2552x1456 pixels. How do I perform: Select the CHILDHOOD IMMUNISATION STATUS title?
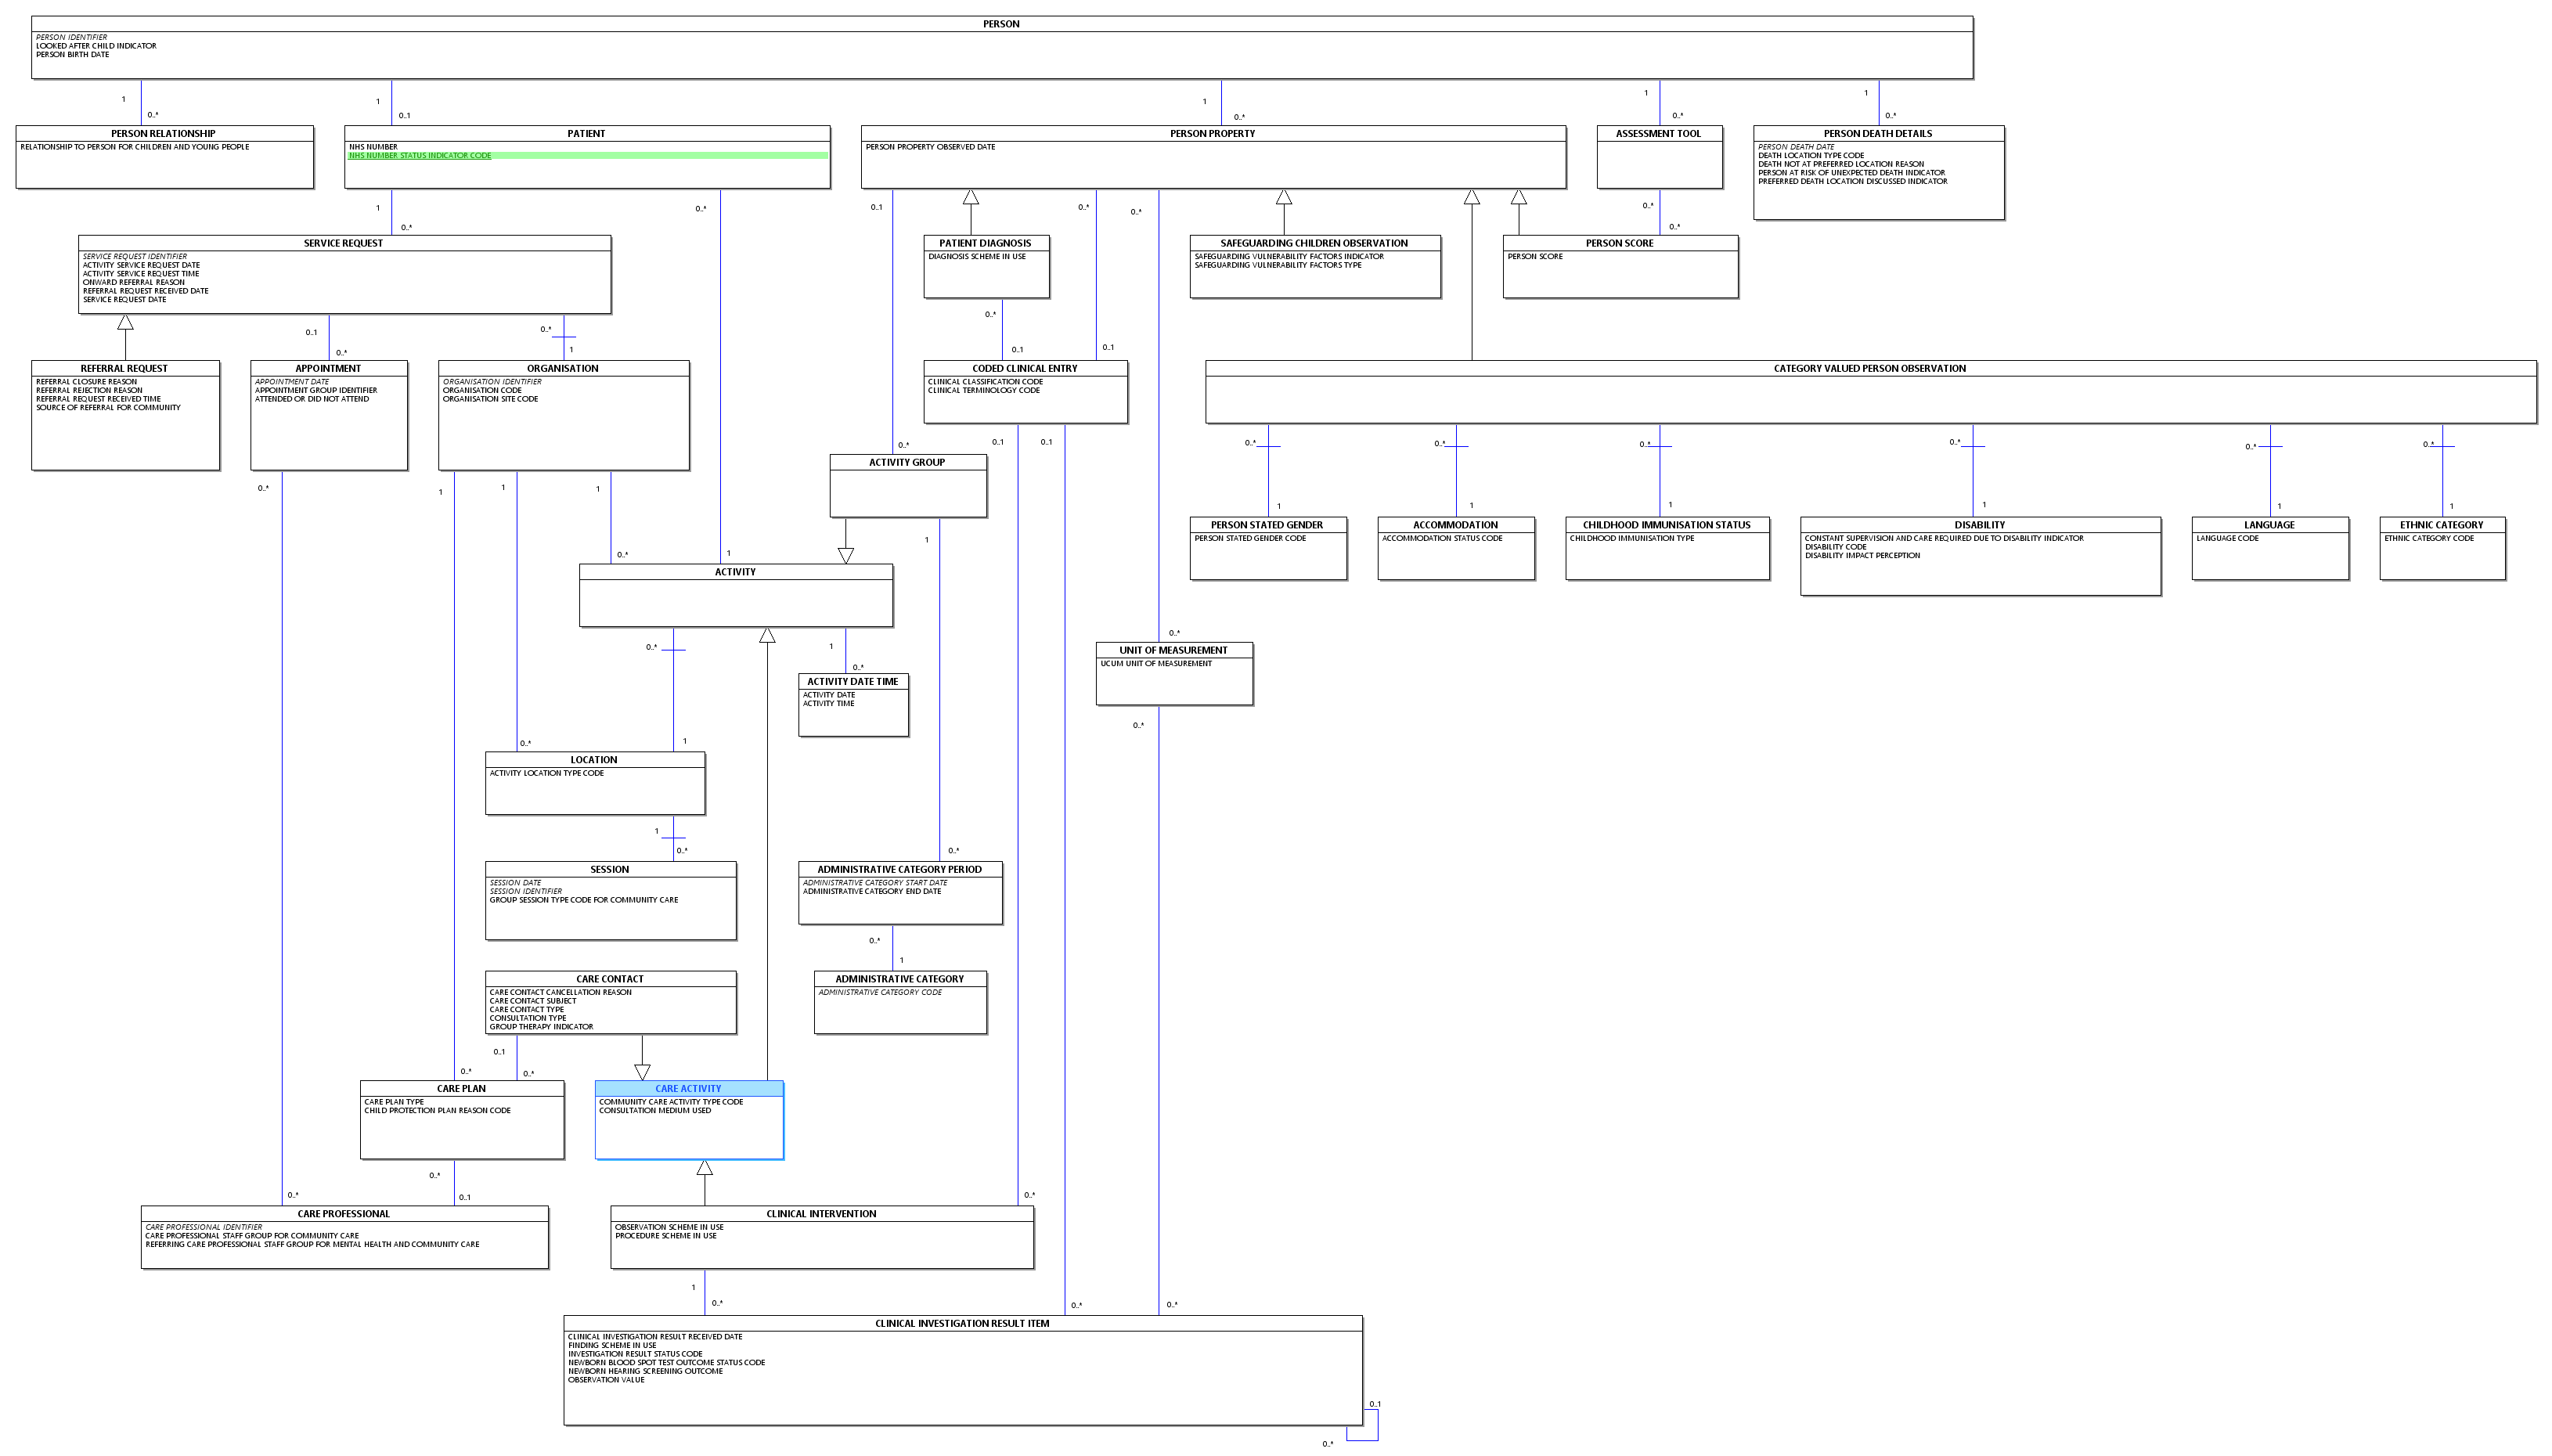[1666, 525]
